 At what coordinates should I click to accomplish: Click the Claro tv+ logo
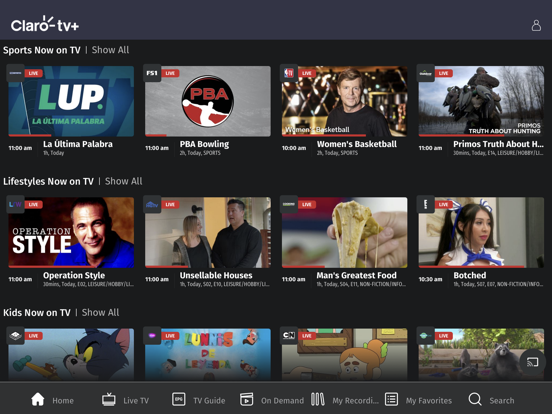45,24
